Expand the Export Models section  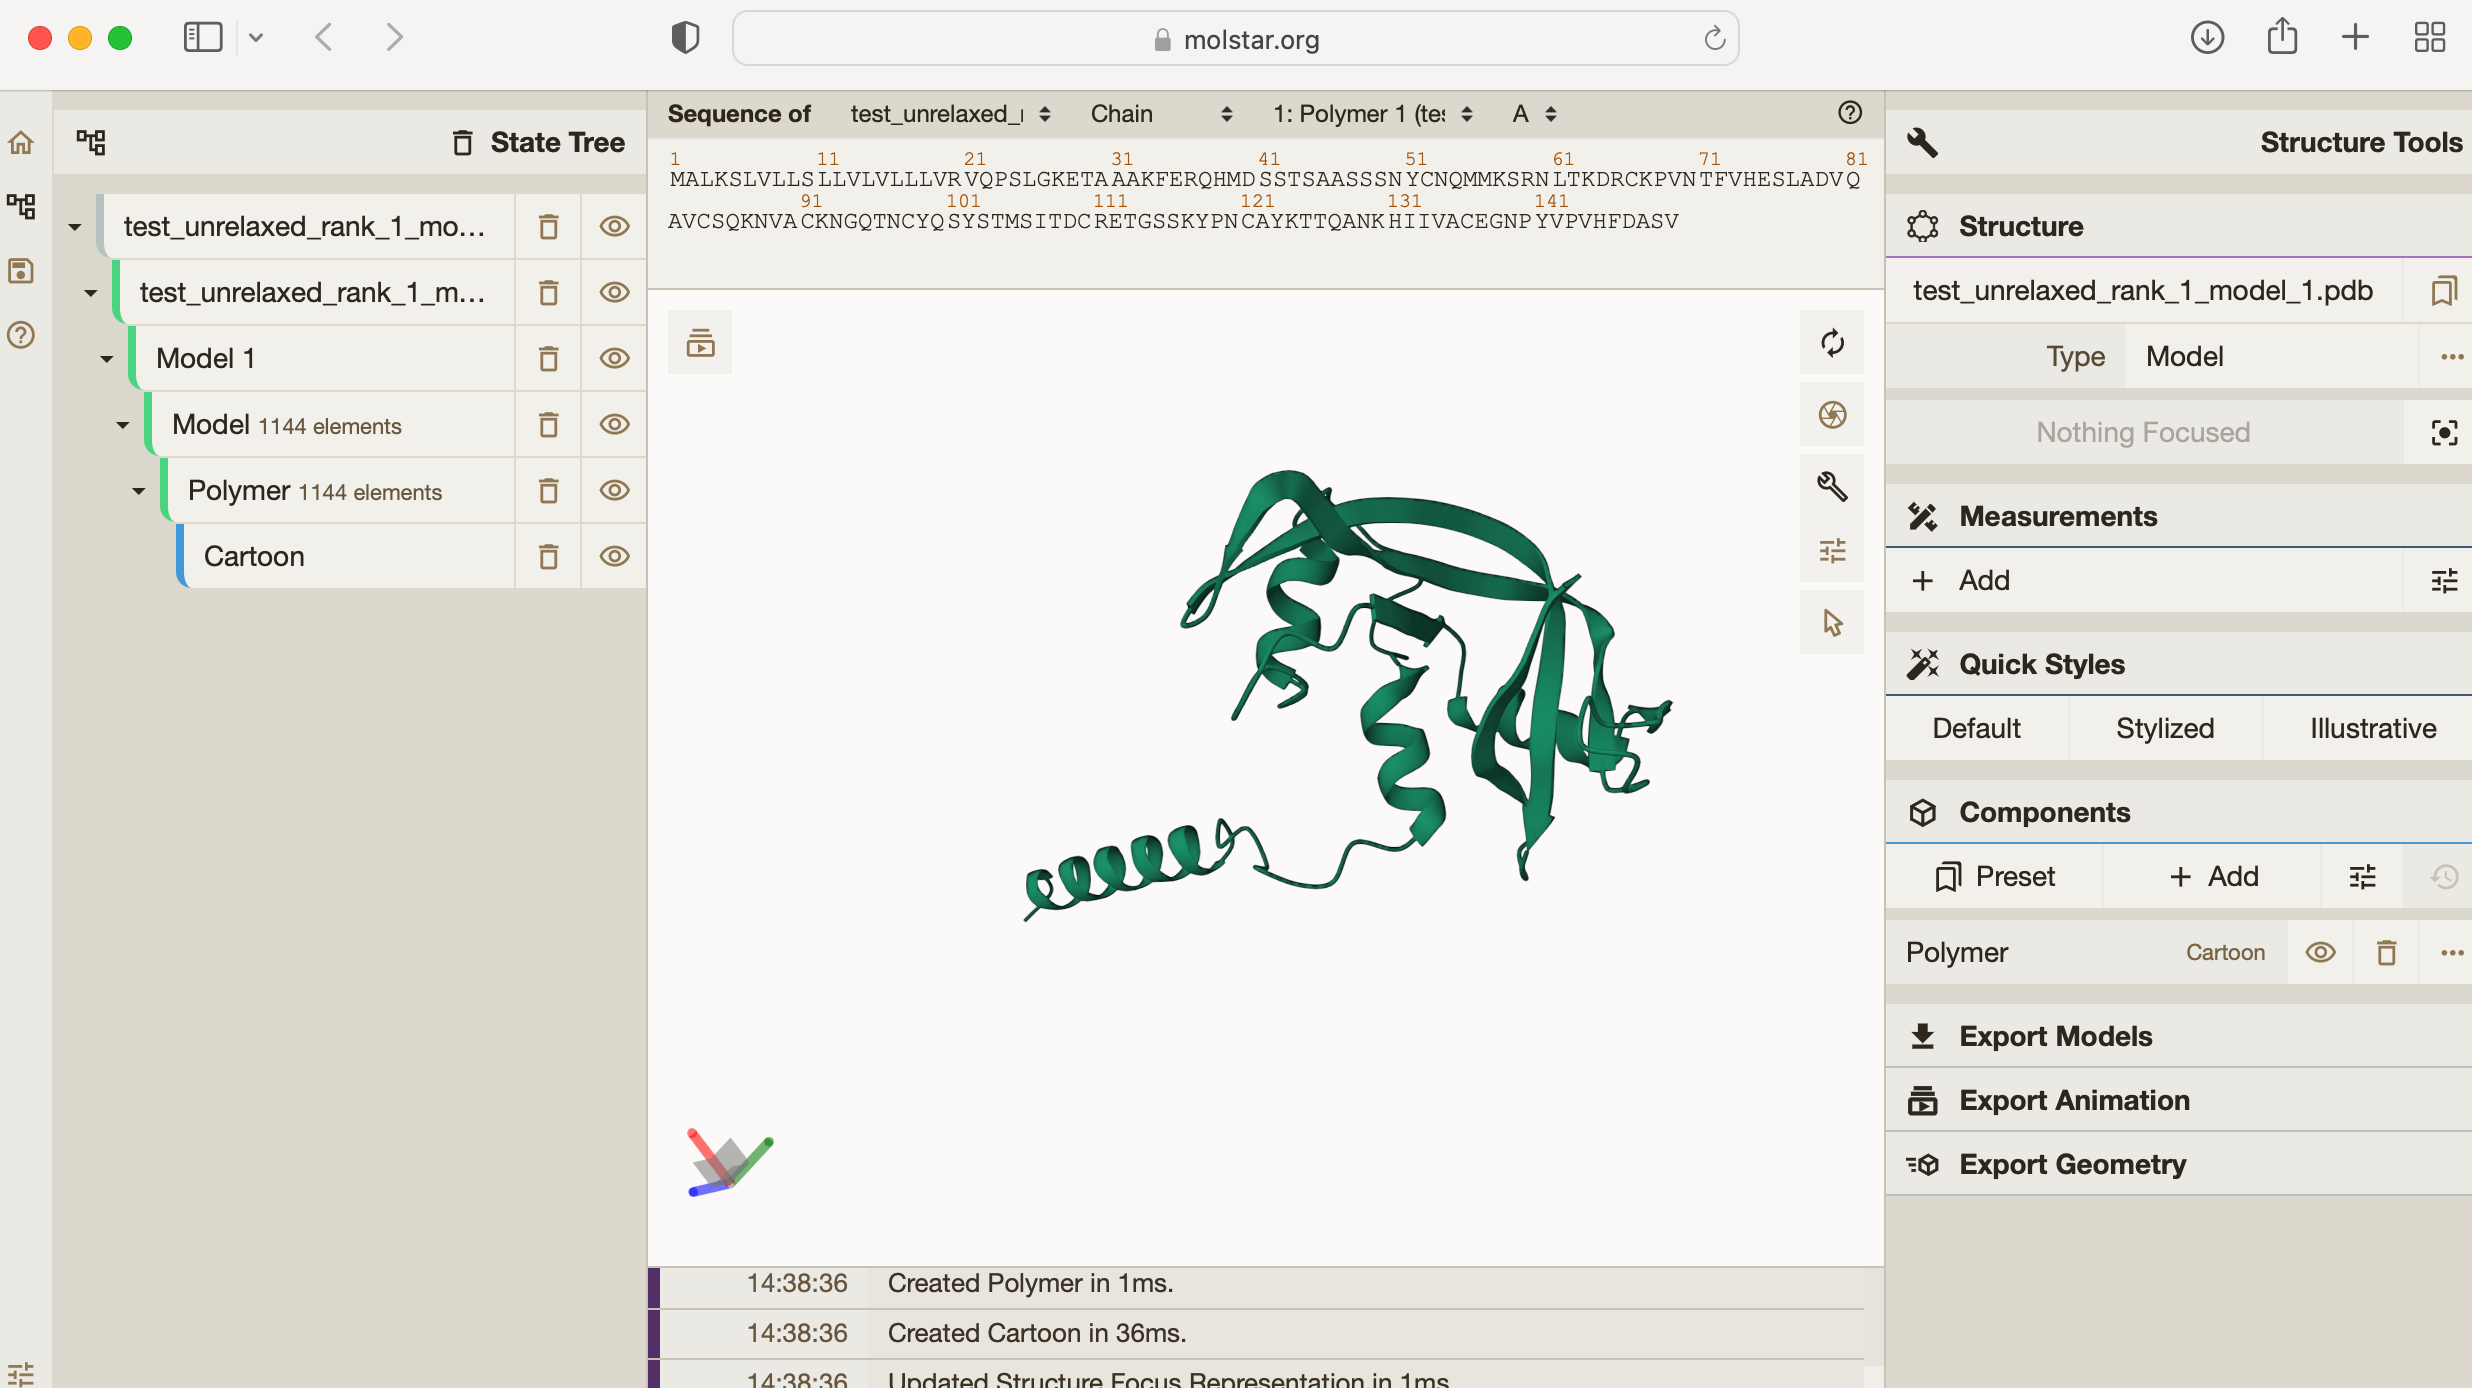coord(2179,1037)
